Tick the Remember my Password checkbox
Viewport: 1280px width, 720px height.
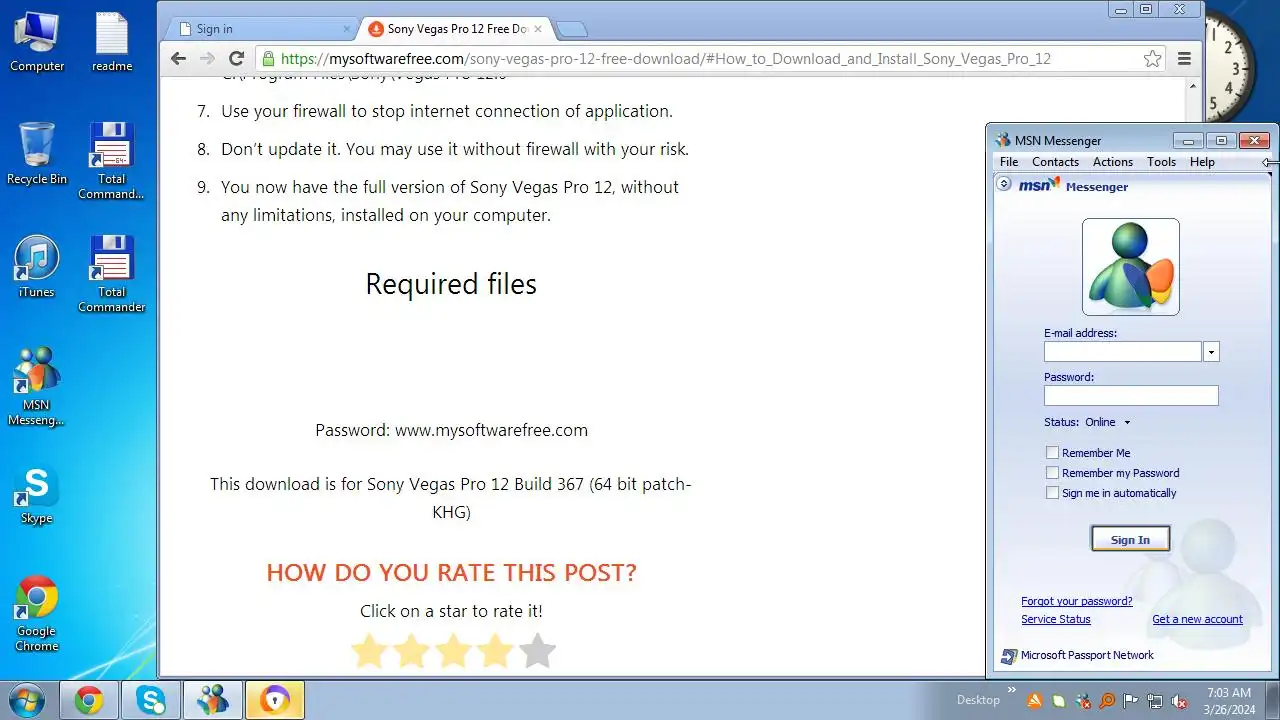tap(1052, 473)
